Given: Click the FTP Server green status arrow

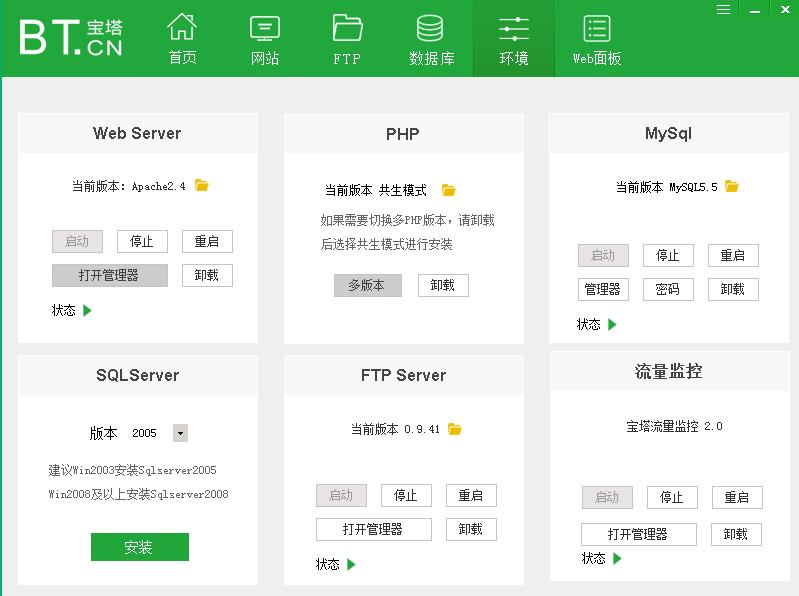Looking at the screenshot, I should (x=351, y=564).
